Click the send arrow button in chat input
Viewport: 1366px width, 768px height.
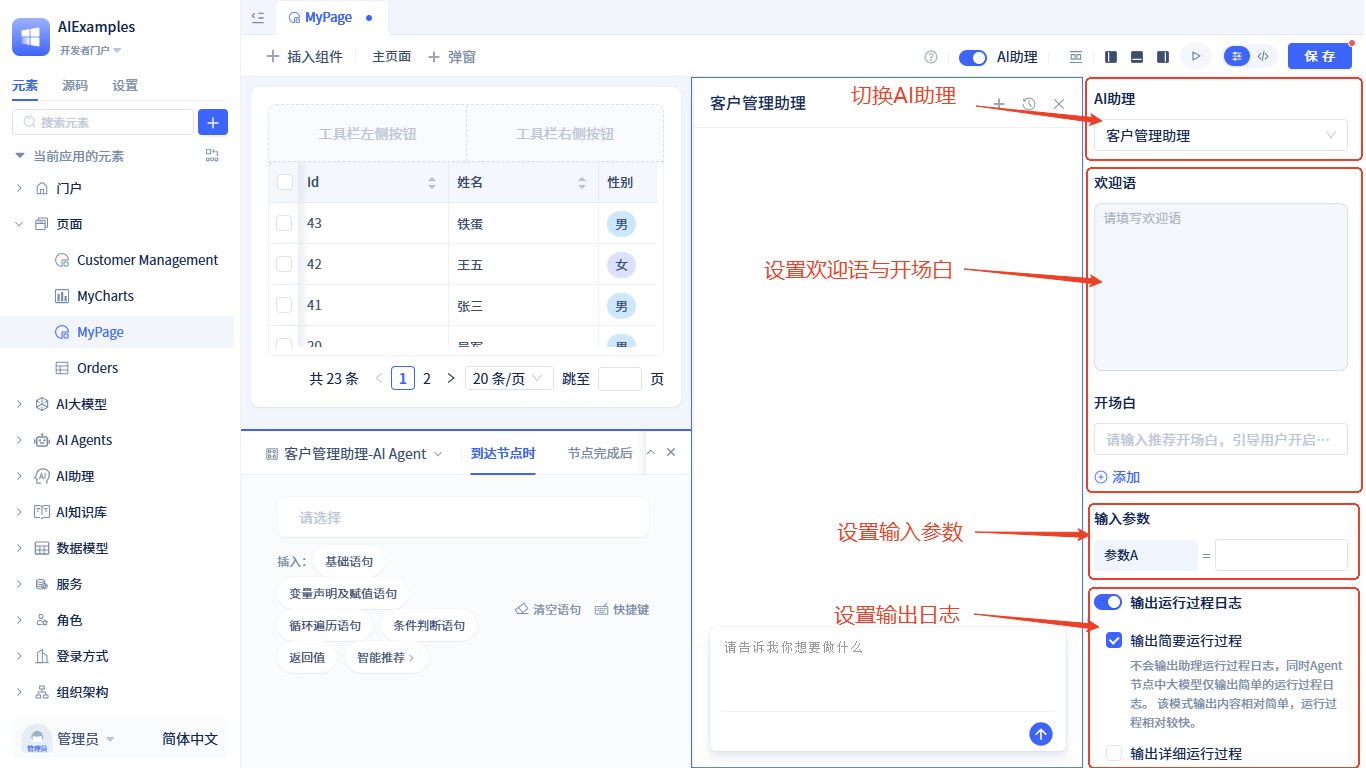tap(1041, 734)
